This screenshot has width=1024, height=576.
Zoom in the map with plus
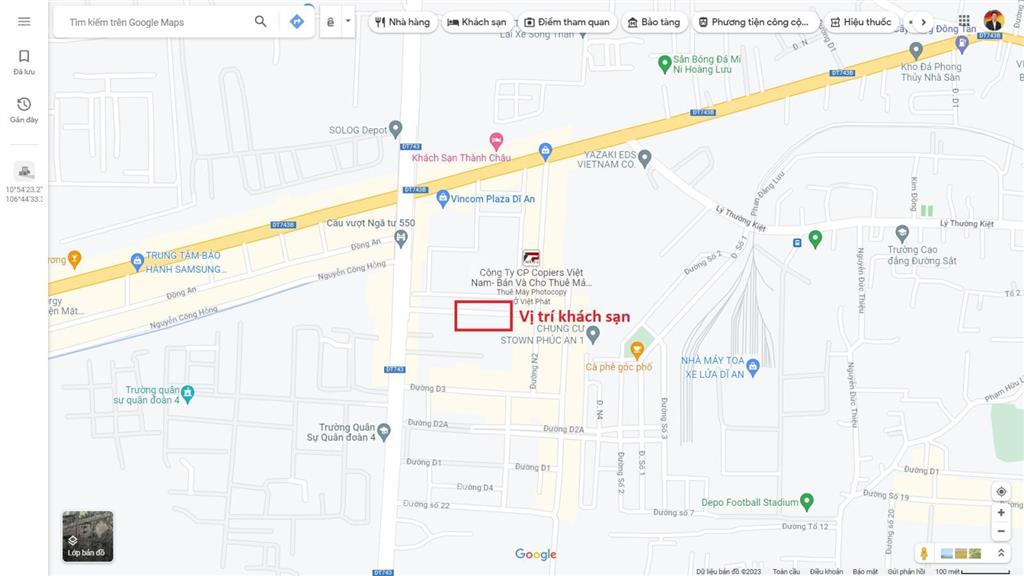pyautogui.click(x=1001, y=513)
